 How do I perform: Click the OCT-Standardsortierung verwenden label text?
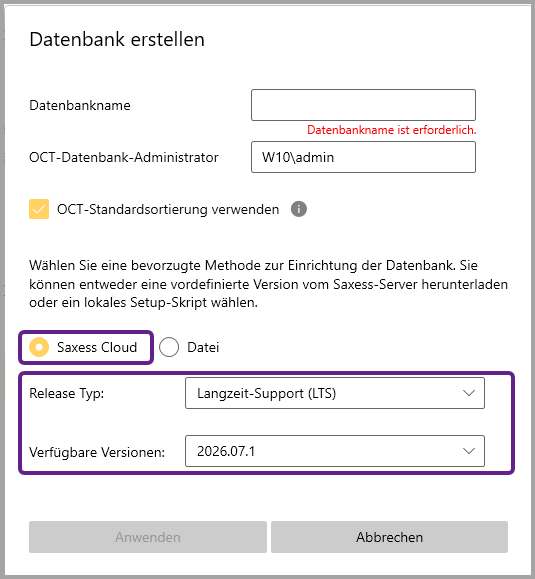168,209
